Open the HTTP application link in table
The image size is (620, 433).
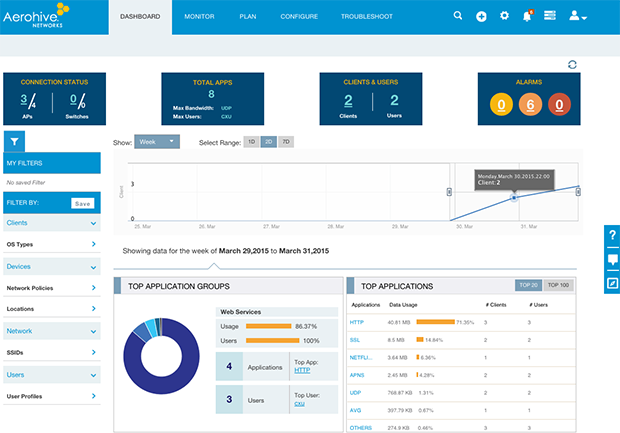[357, 322]
